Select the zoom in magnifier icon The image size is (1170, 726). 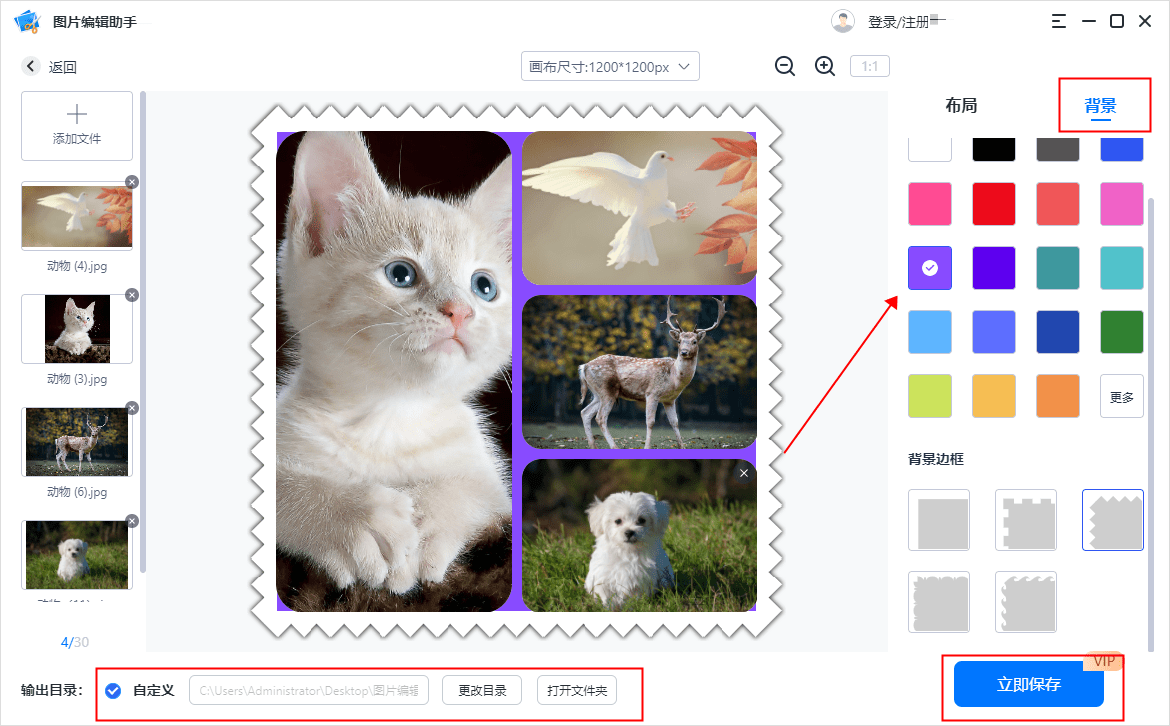[x=825, y=66]
